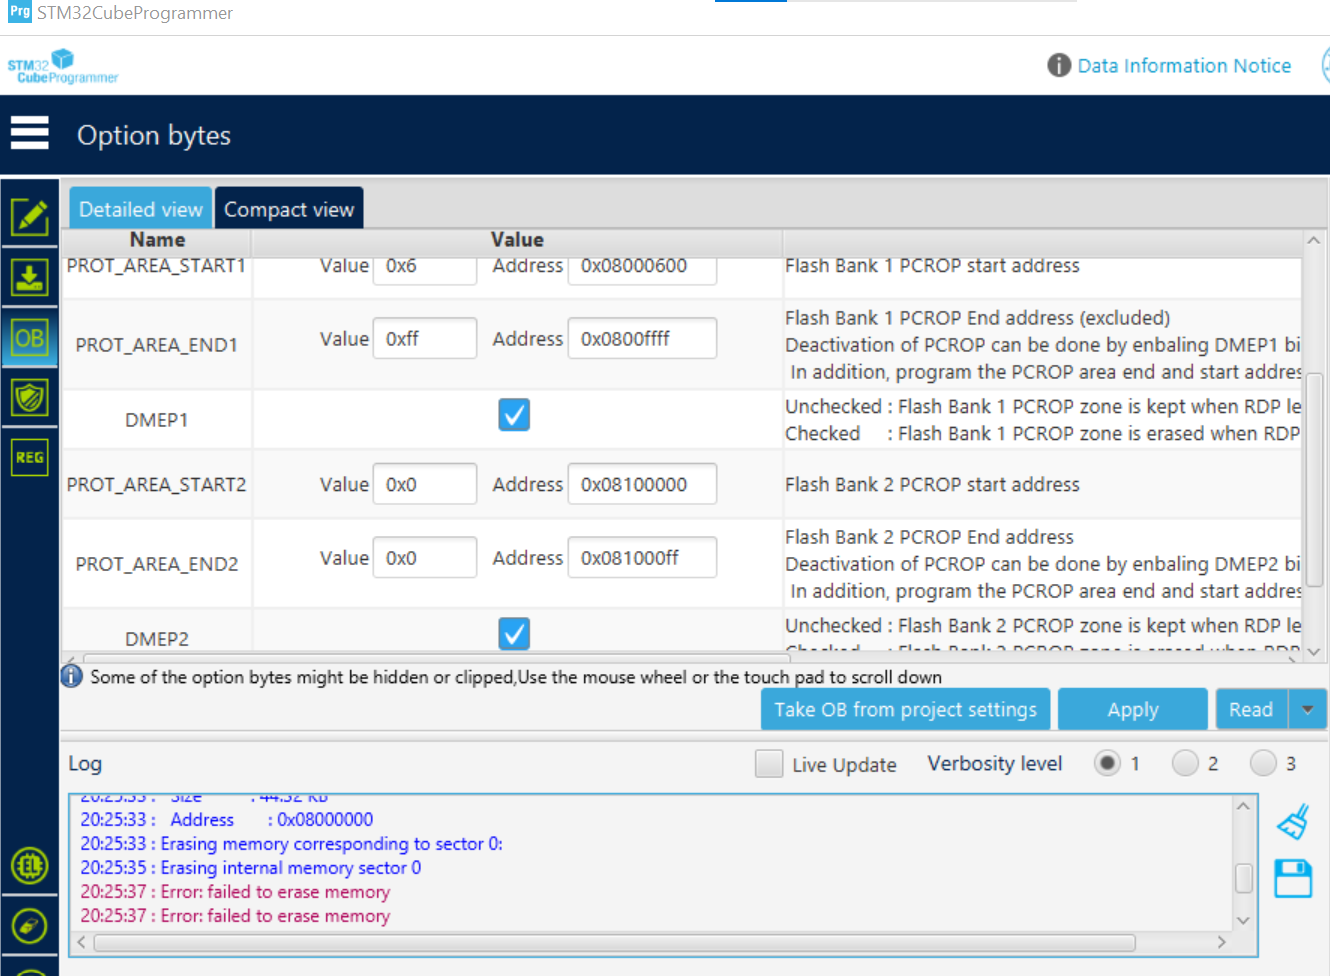Image resolution: width=1330 pixels, height=976 pixels.
Task: Apply the option bytes changes
Action: pos(1133,709)
